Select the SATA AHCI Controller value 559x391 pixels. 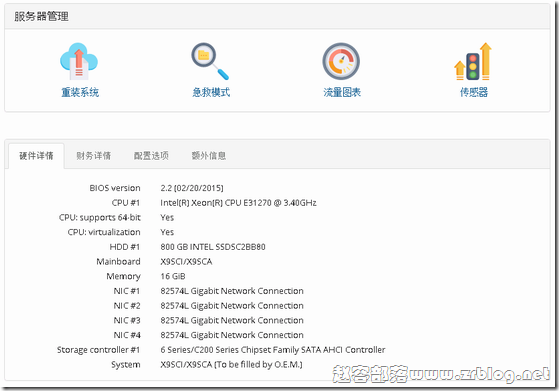[x=273, y=350]
